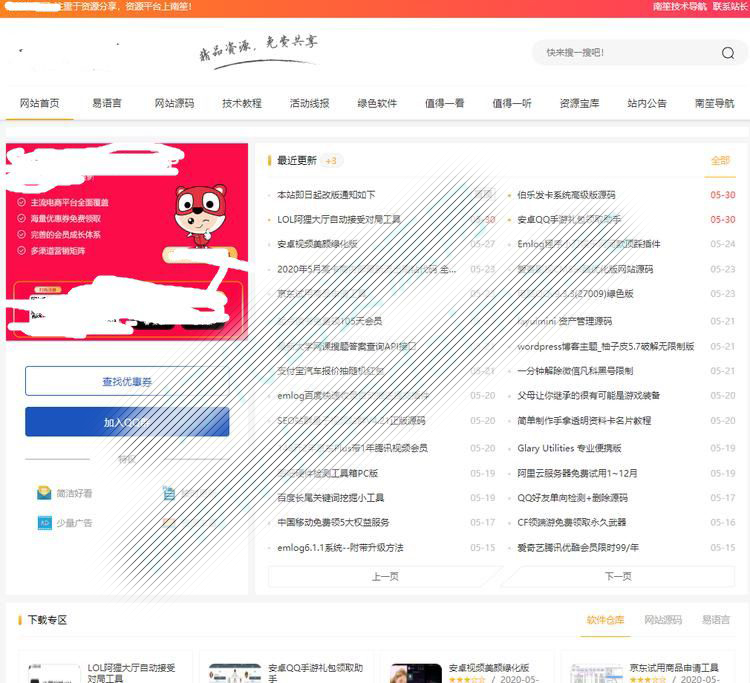Open QQ好友单向检测+删除源码 post

[x=573, y=498]
